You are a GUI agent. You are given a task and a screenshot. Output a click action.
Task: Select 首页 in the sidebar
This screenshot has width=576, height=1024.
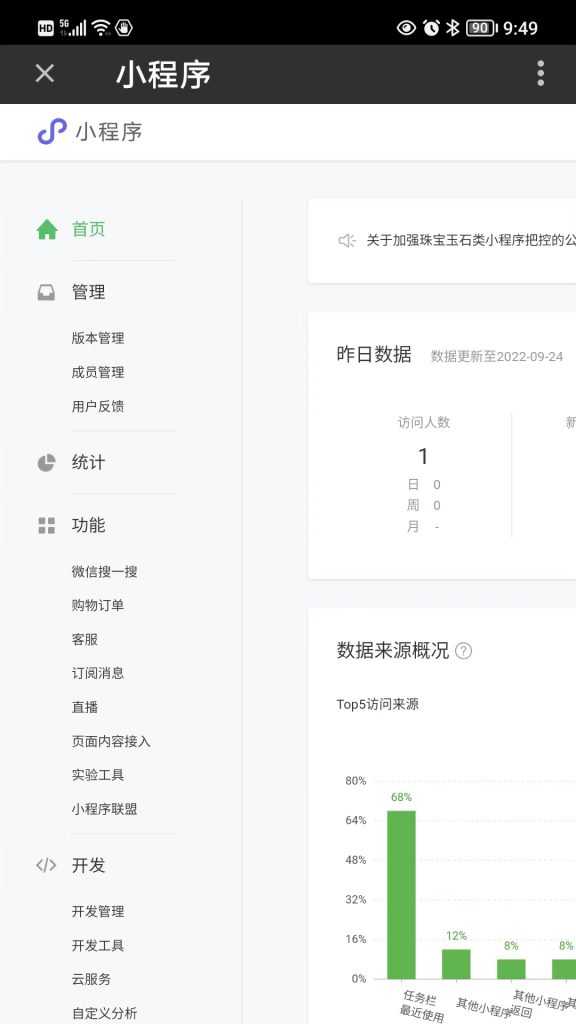88,229
